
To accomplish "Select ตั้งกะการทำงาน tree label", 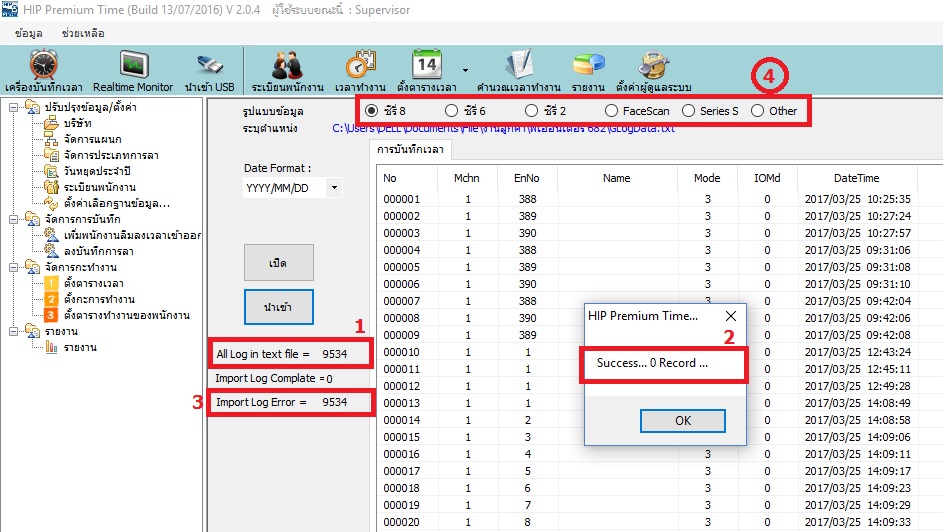I will click(x=99, y=299).
